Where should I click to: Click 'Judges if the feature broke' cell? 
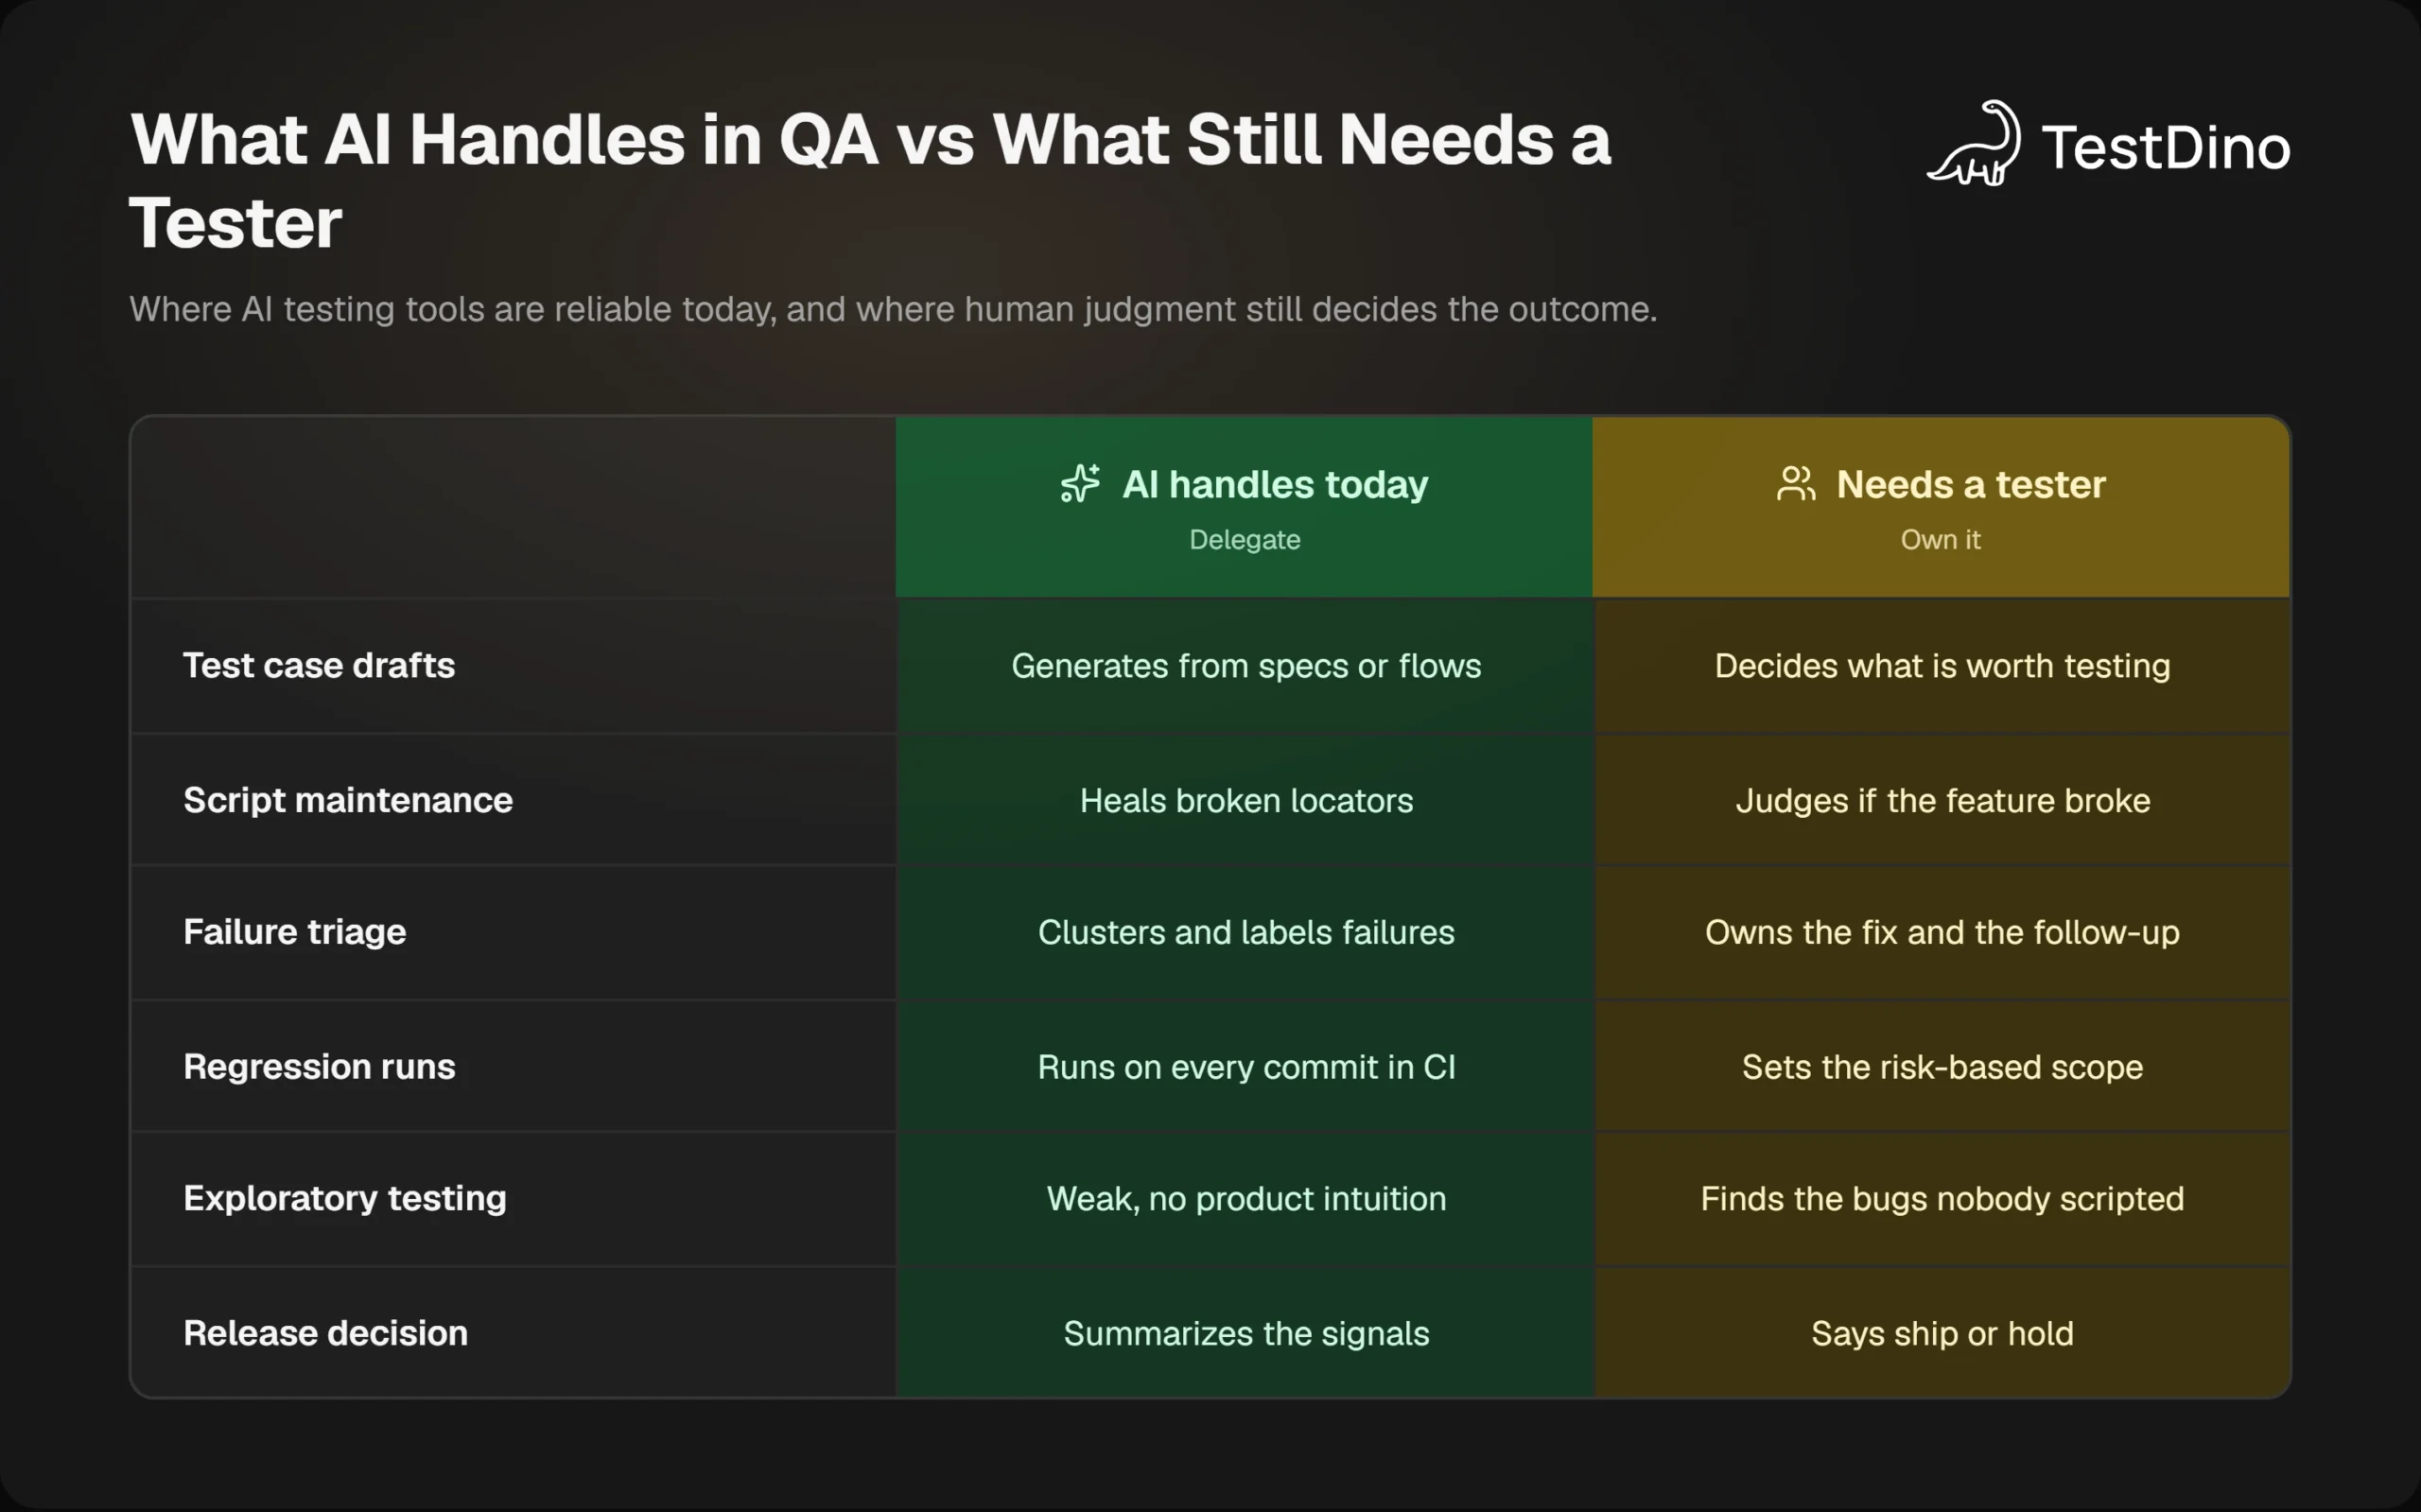click(1942, 800)
